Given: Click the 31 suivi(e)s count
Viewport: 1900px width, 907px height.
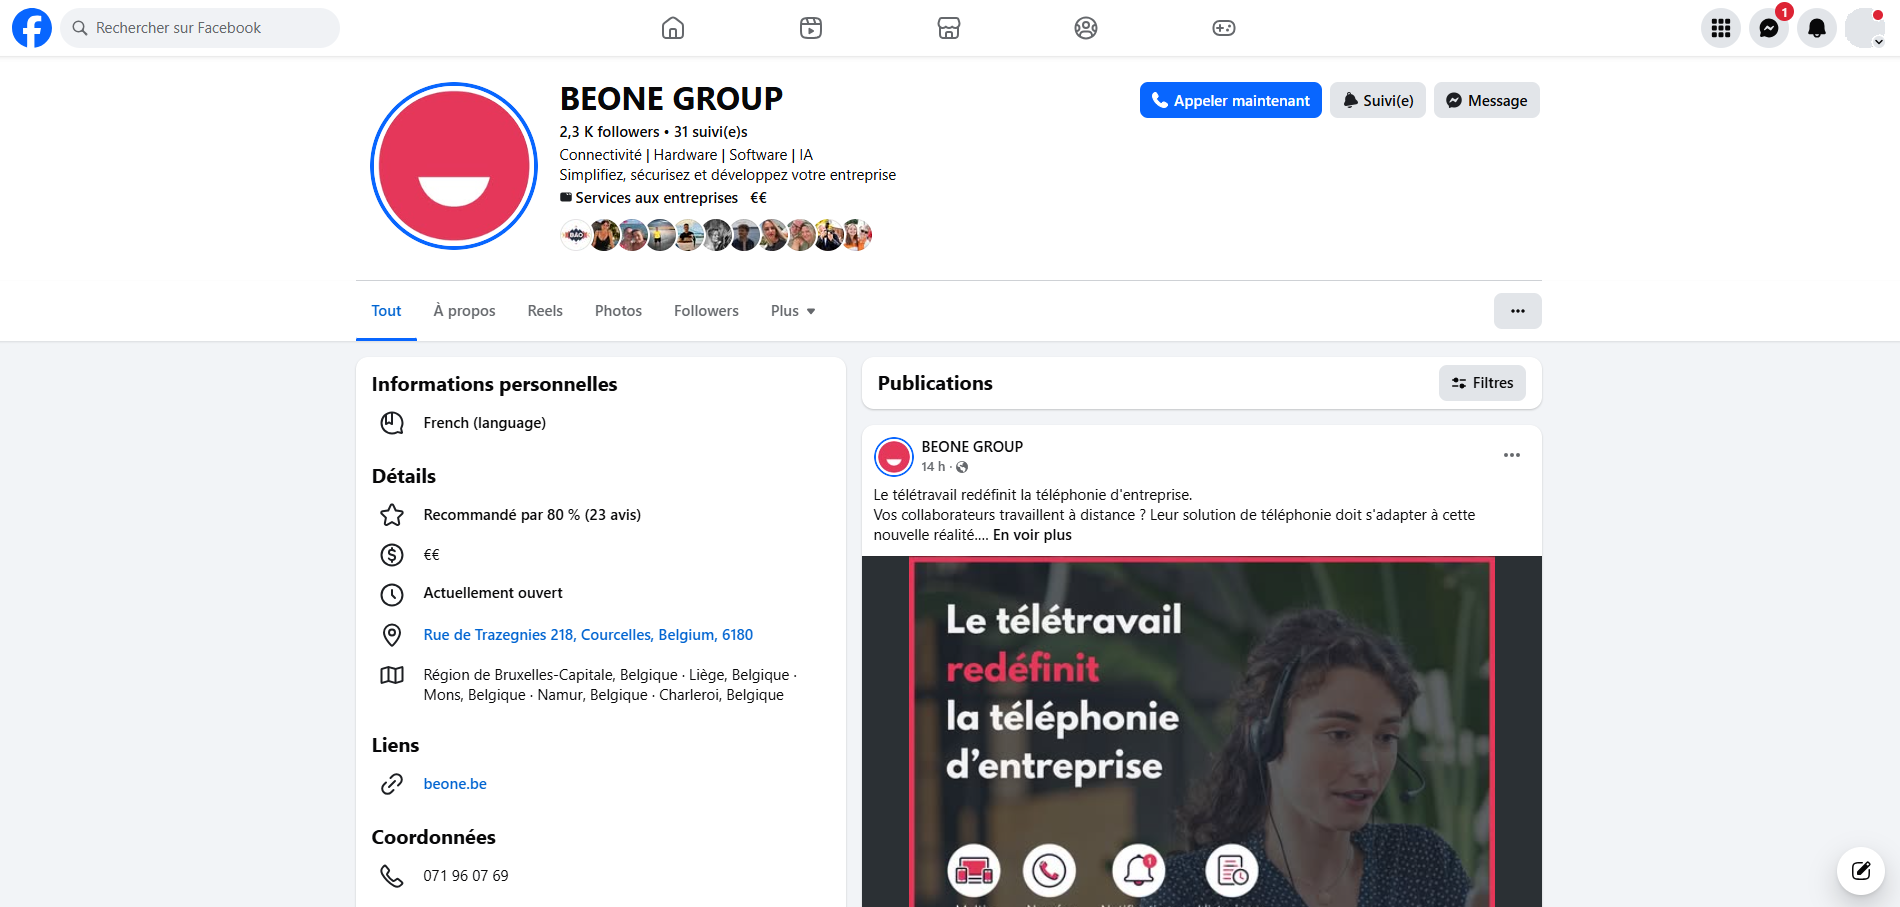Looking at the screenshot, I should pyautogui.click(x=711, y=132).
